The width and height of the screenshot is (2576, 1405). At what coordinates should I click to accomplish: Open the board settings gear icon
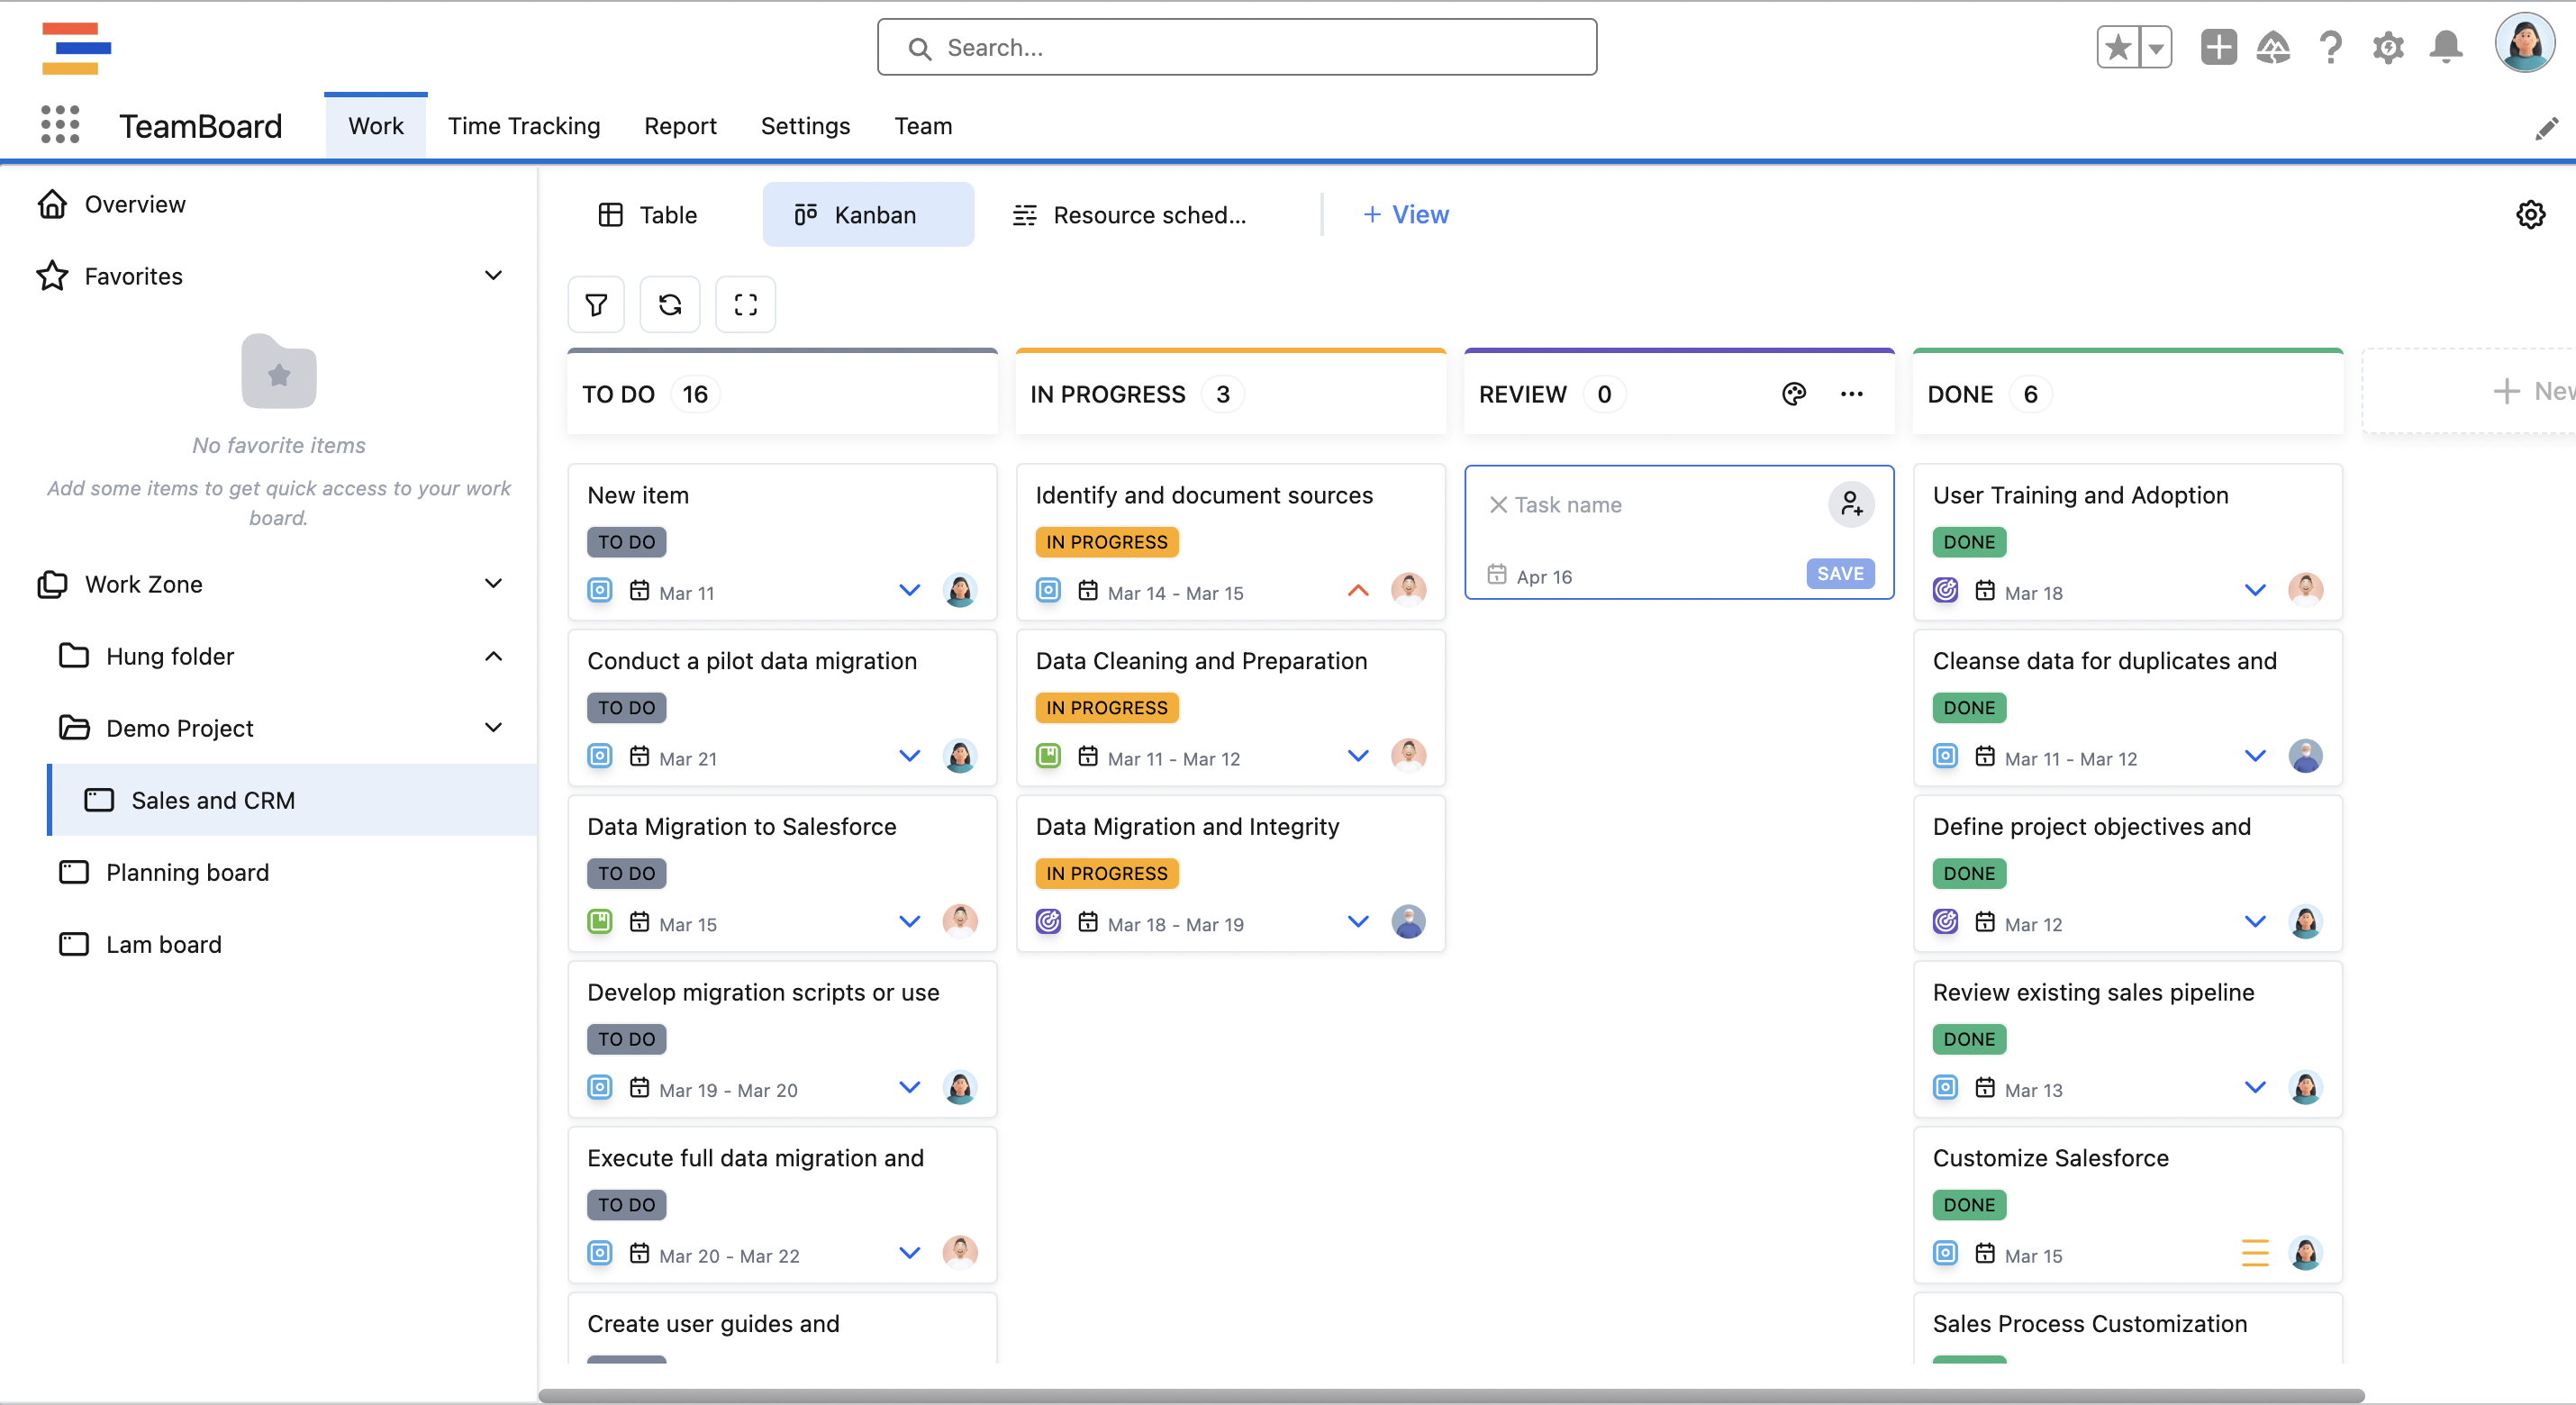point(2529,215)
